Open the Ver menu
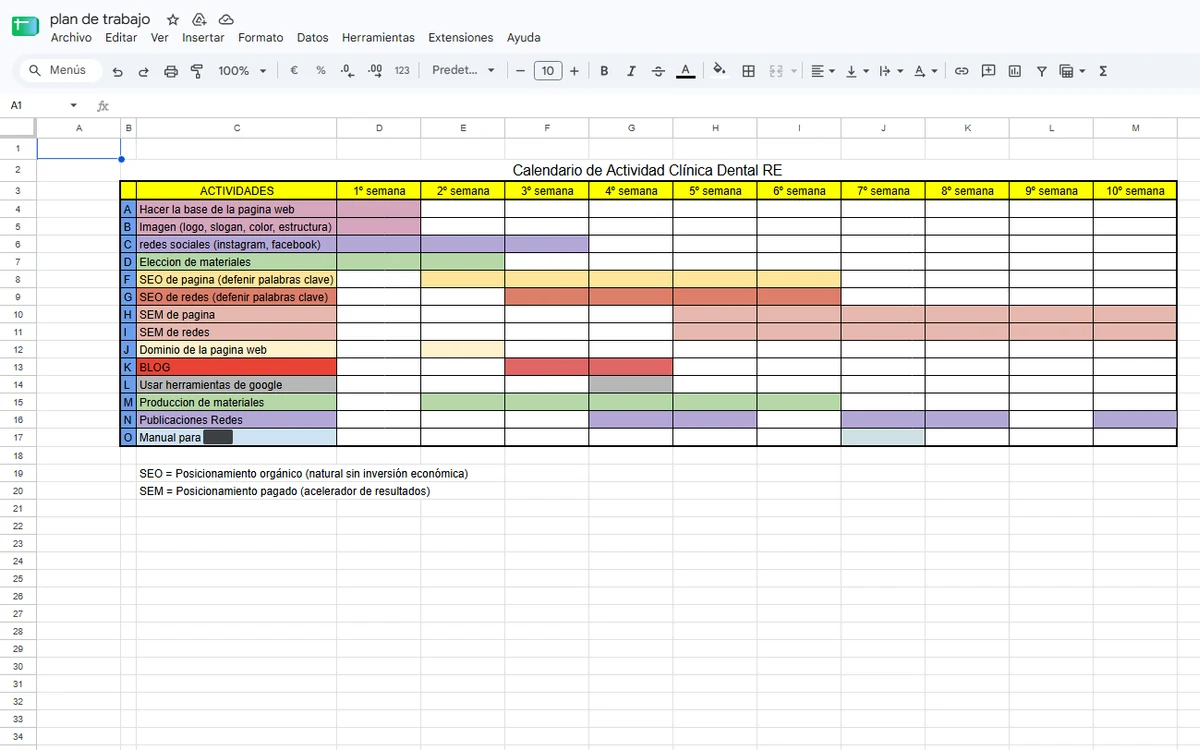This screenshot has height=750, width=1200. [x=160, y=38]
